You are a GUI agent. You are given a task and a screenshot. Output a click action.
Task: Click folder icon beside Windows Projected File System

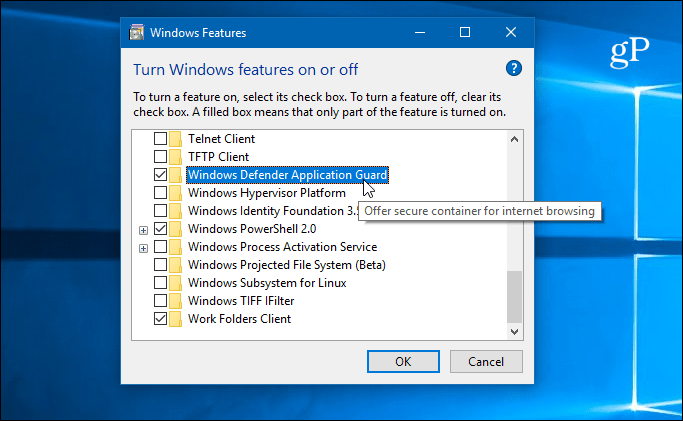[175, 265]
